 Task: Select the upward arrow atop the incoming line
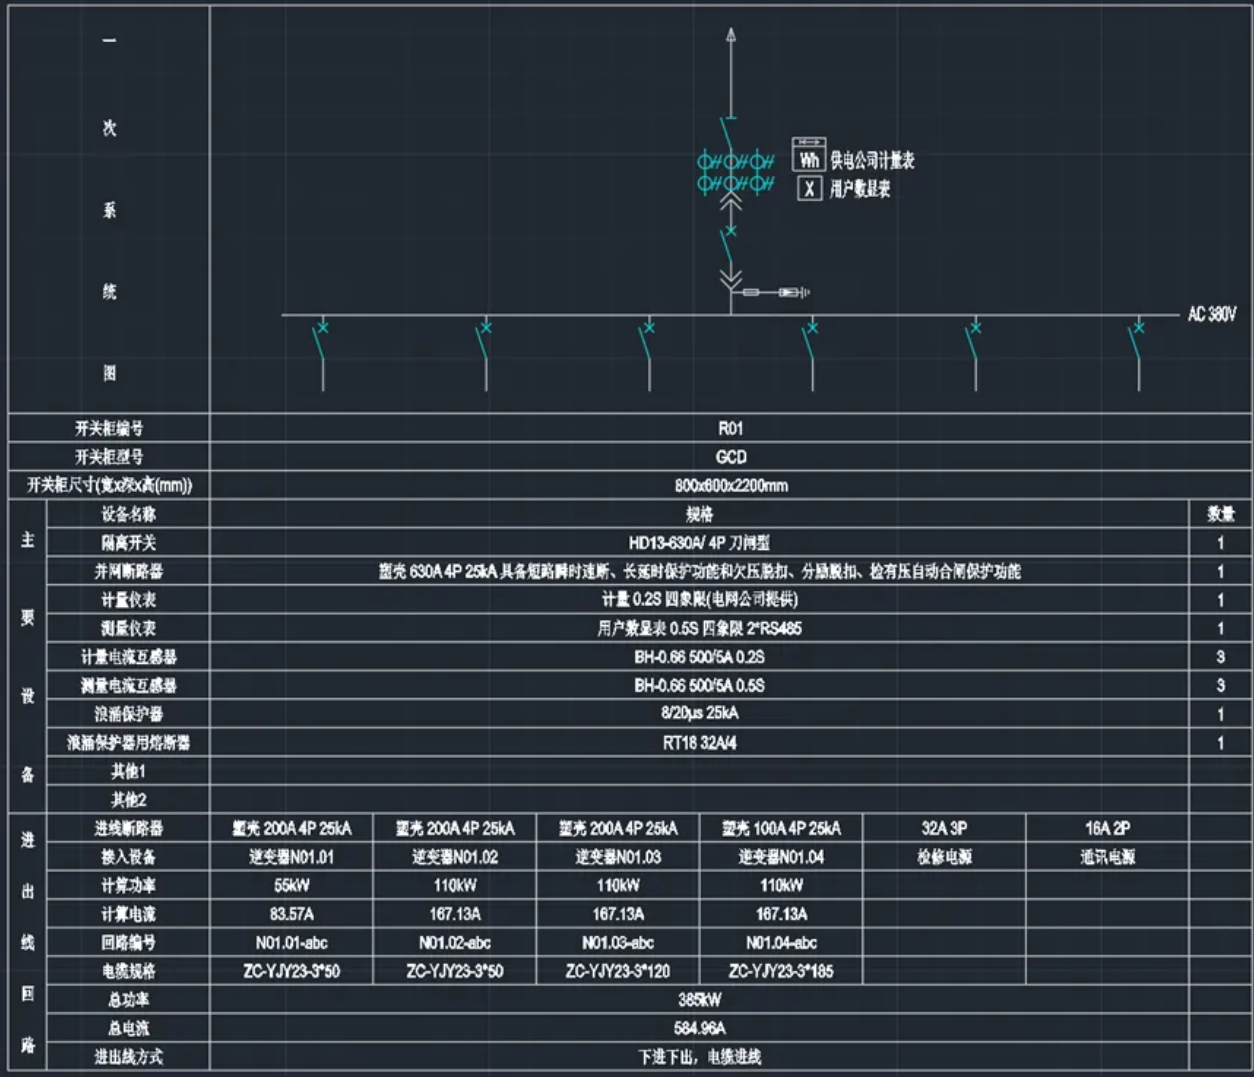731,37
